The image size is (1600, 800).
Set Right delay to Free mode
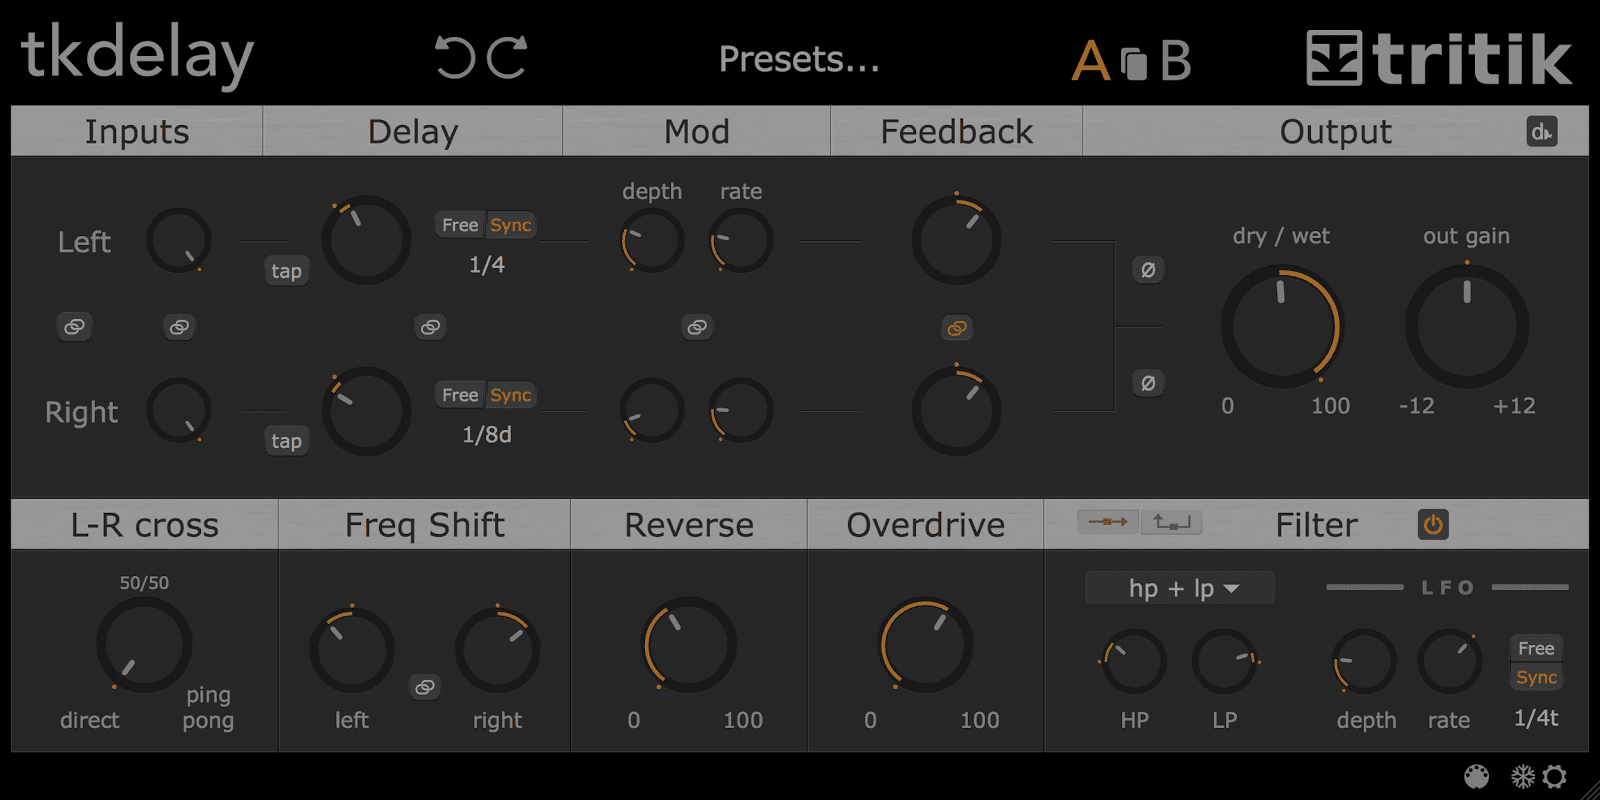[460, 395]
